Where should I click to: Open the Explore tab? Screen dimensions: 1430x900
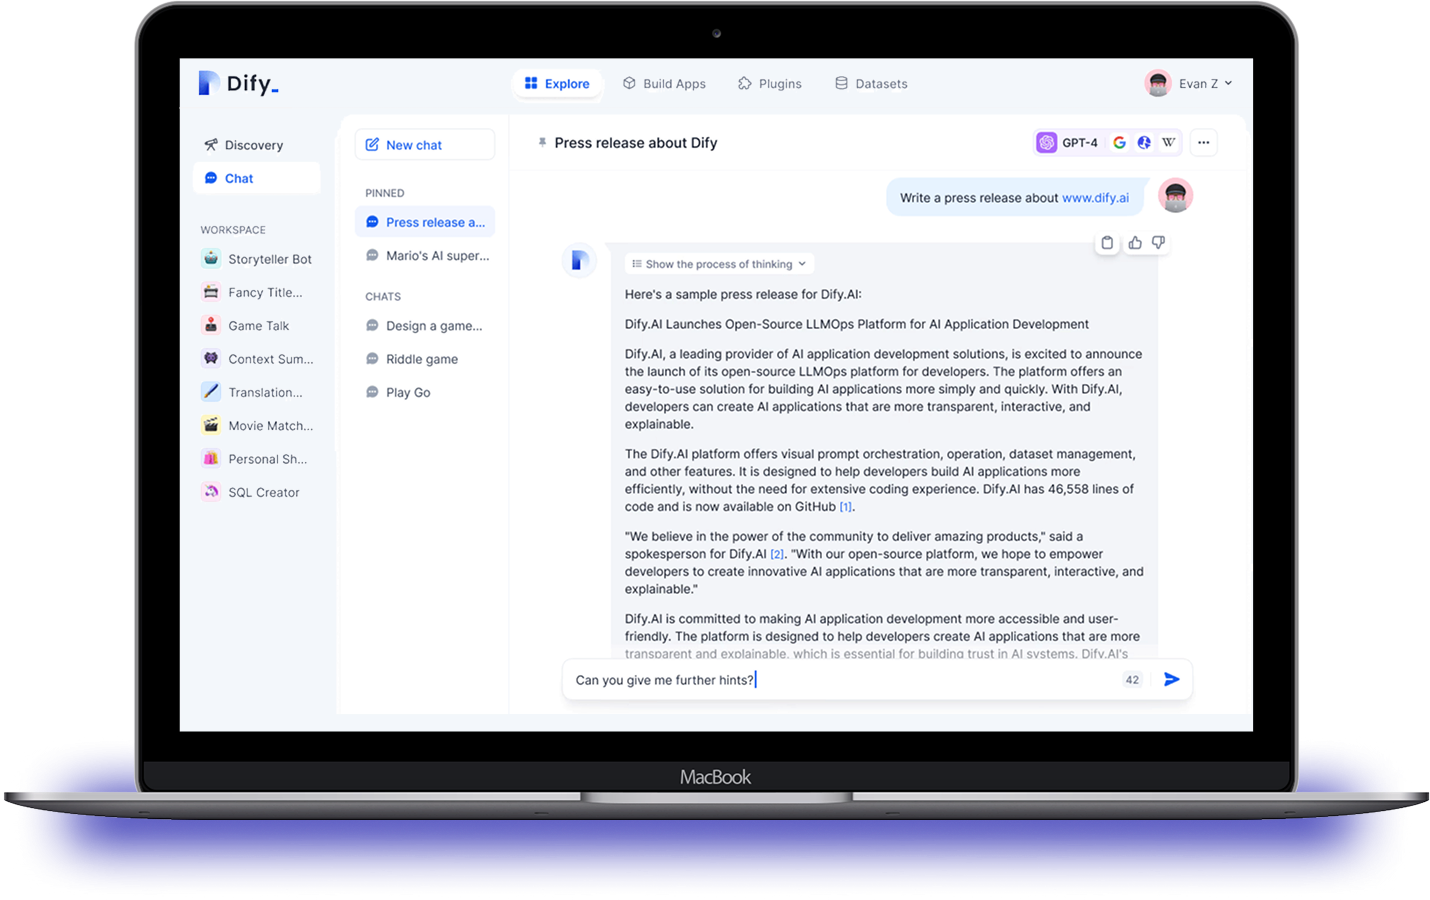point(557,84)
